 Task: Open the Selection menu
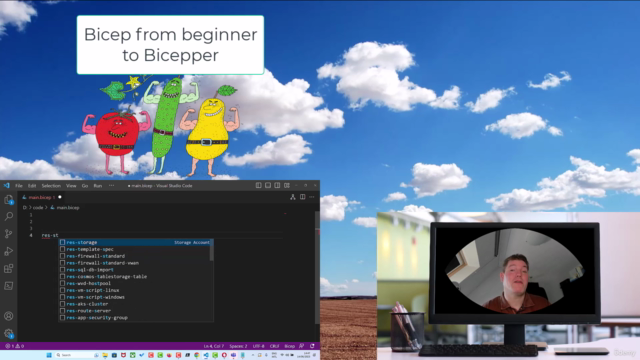[x=51, y=186]
